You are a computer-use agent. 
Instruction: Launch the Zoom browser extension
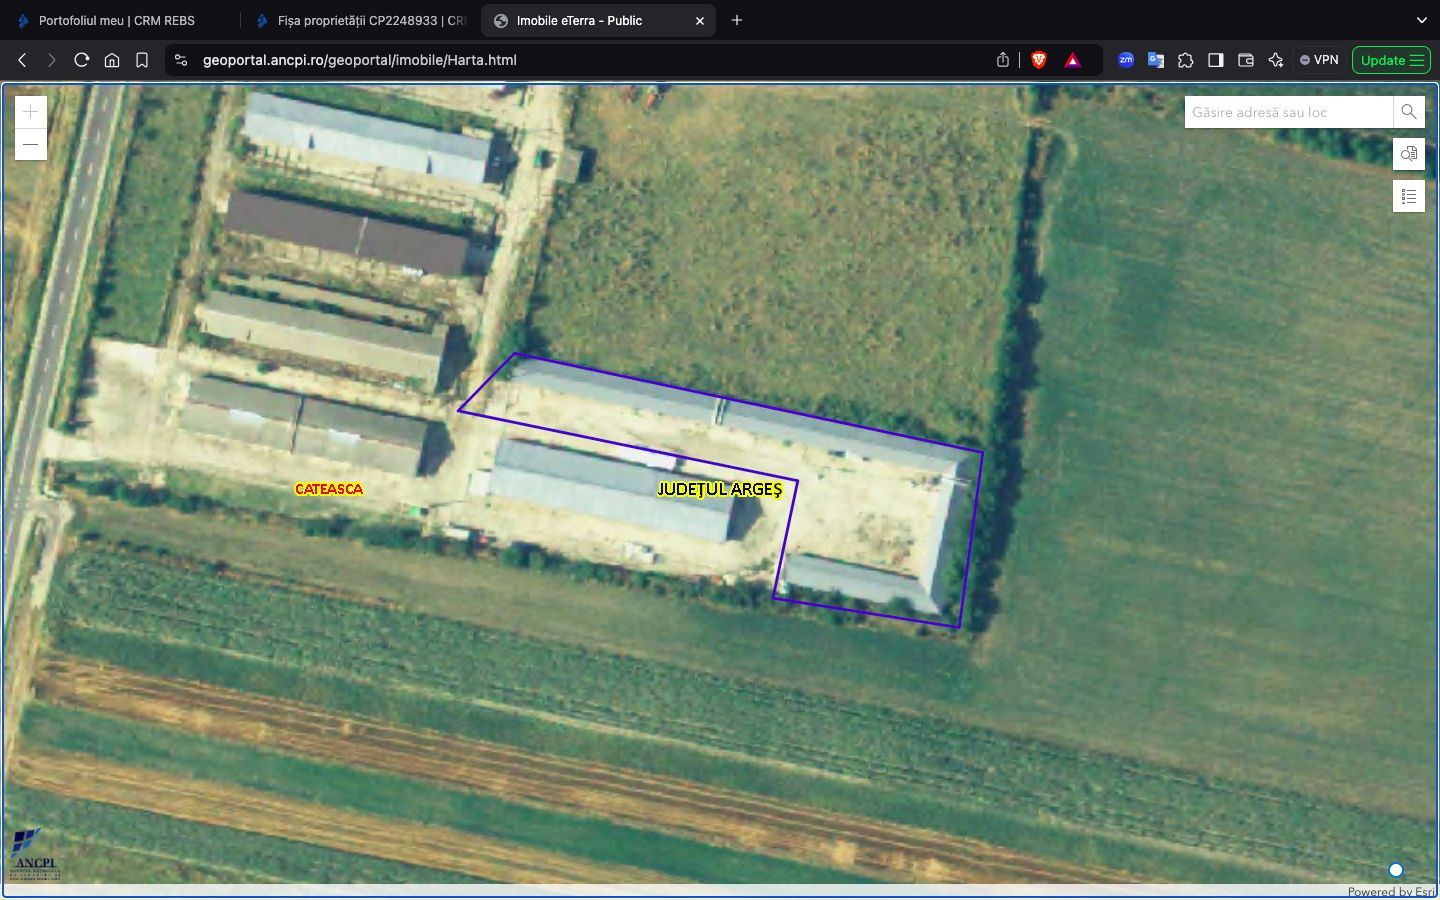1126,60
